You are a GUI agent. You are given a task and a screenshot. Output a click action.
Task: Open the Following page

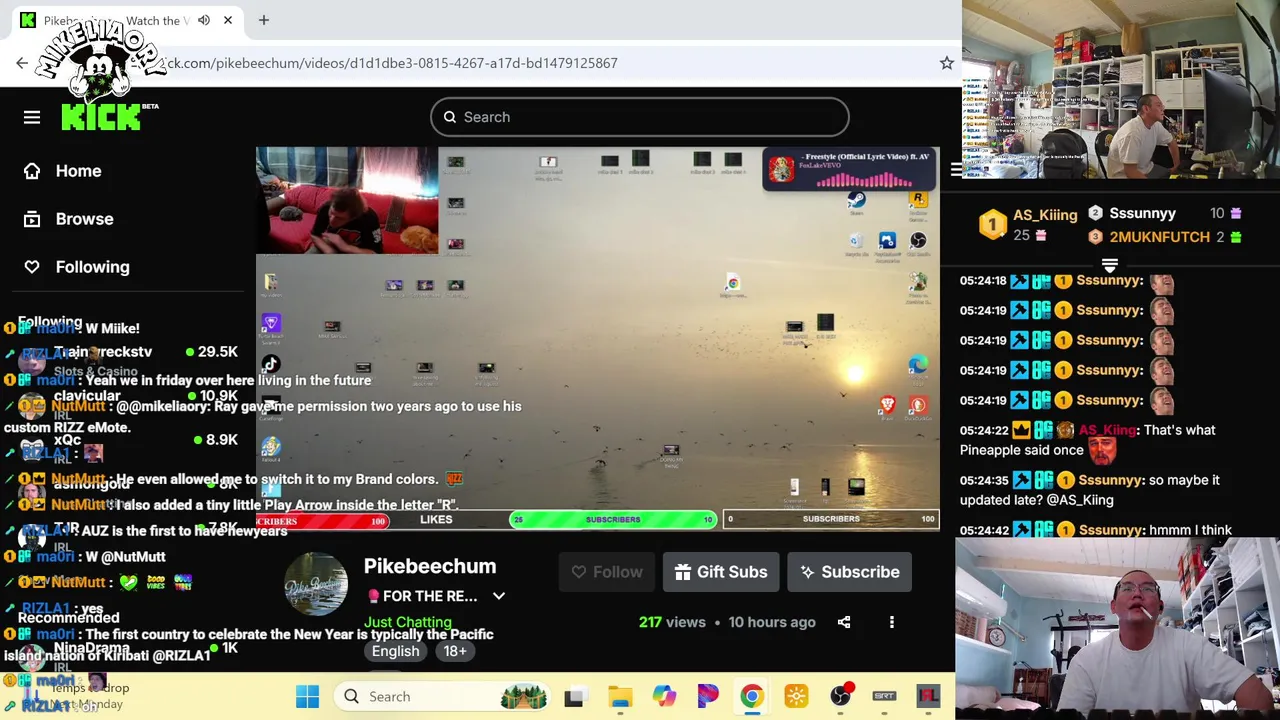tap(92, 267)
